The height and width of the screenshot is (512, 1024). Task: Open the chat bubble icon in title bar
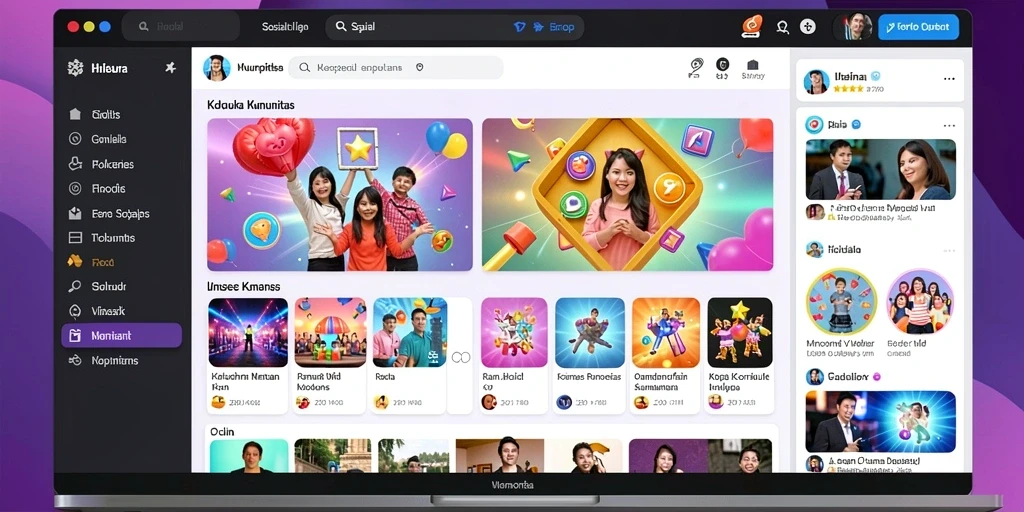pos(782,27)
